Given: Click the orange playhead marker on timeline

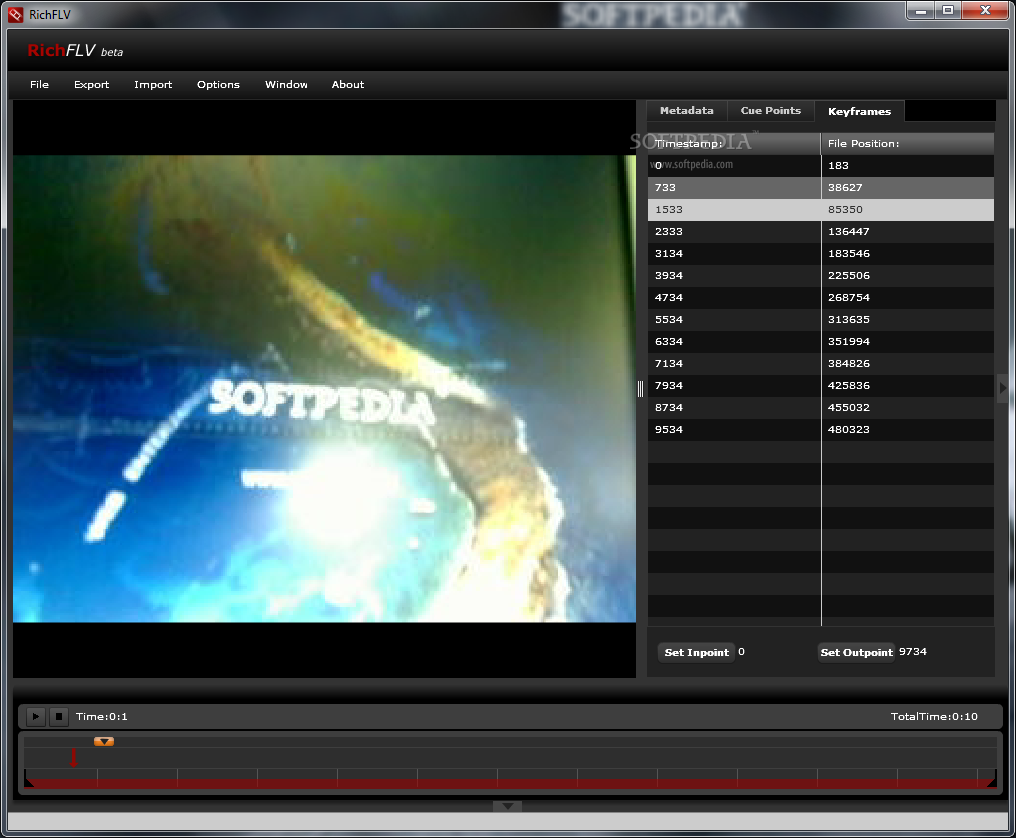Looking at the screenshot, I should pos(104,741).
